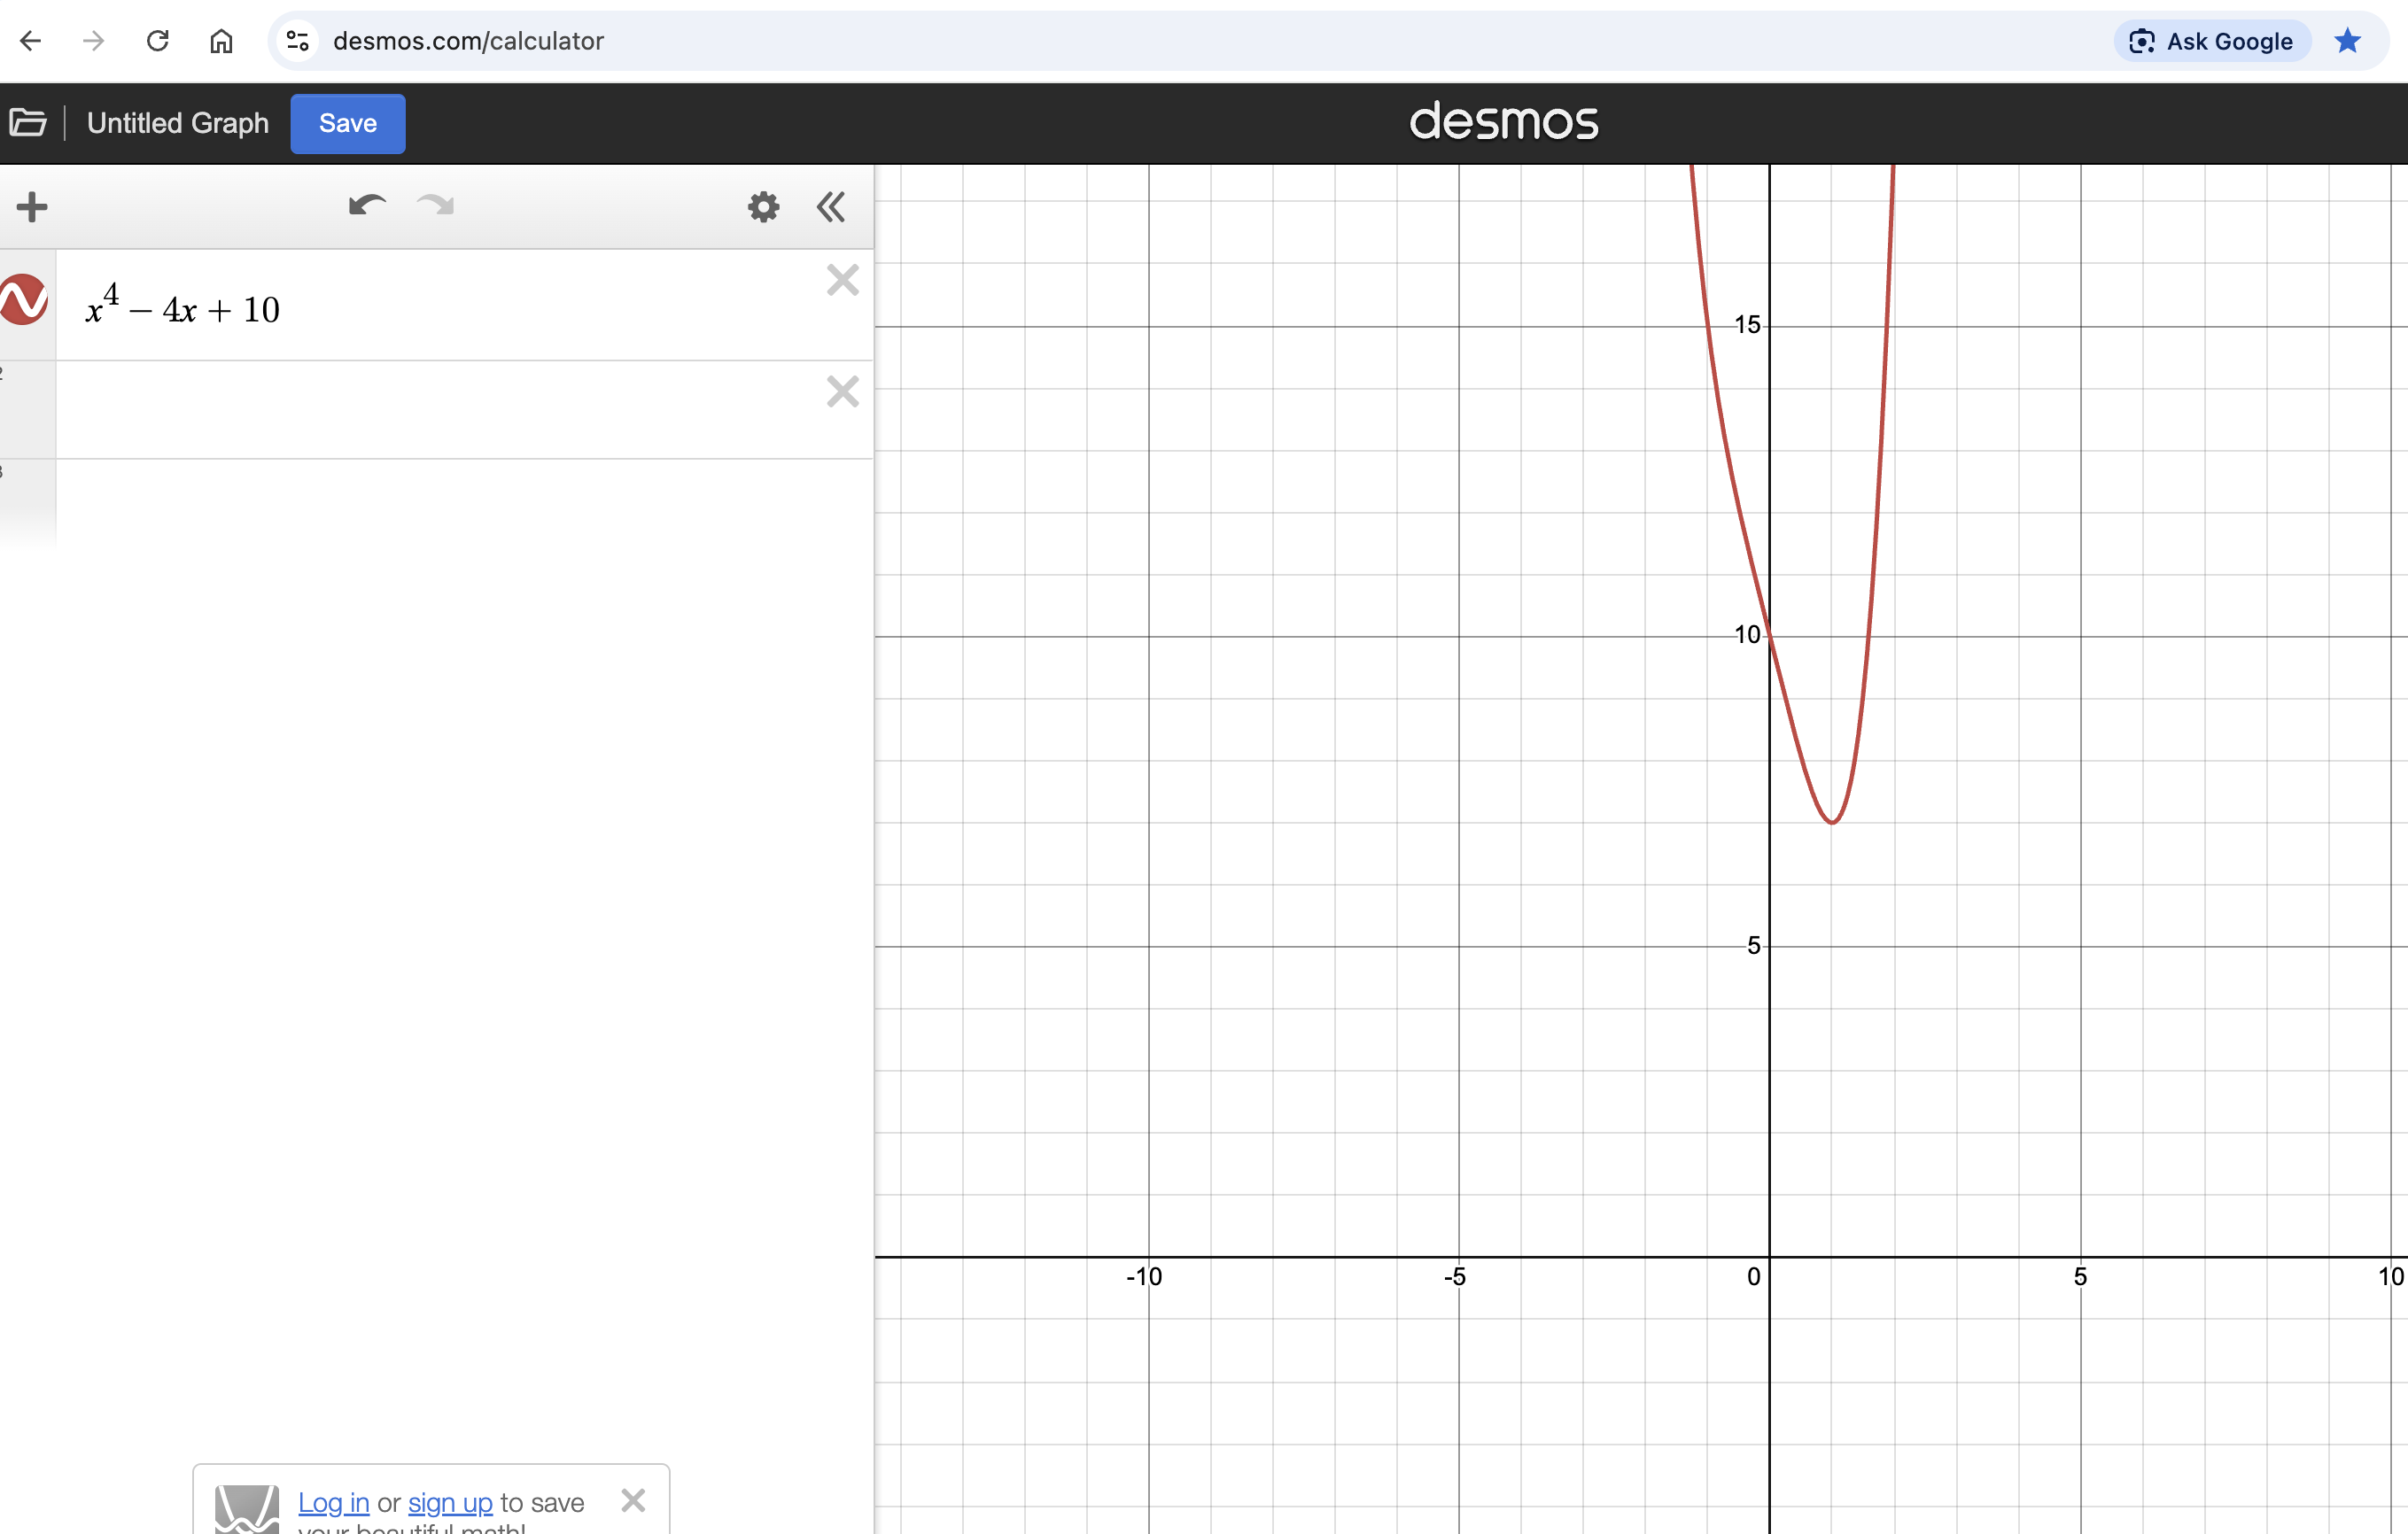This screenshot has height=1534, width=2408.
Task: Open the graph folder icon
Action: pos(28,123)
